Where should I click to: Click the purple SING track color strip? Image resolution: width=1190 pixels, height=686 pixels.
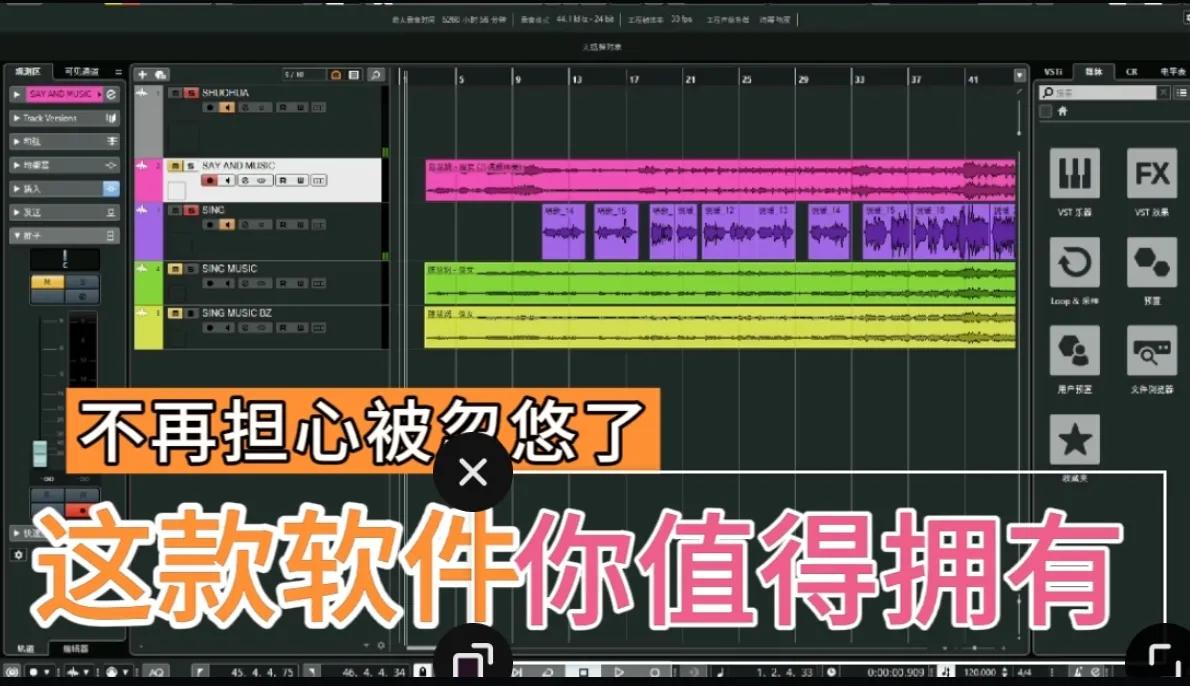pyautogui.click(x=149, y=231)
